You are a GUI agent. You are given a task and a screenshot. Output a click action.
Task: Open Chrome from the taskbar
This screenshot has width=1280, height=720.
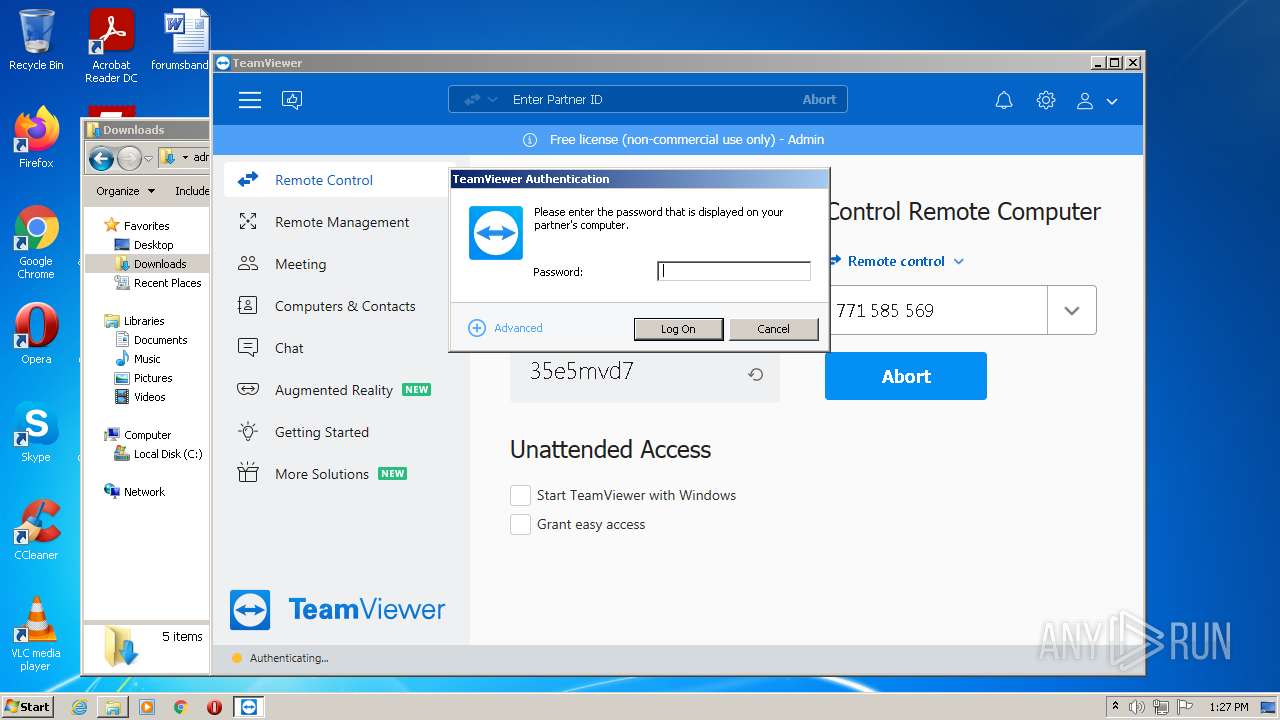pos(181,707)
